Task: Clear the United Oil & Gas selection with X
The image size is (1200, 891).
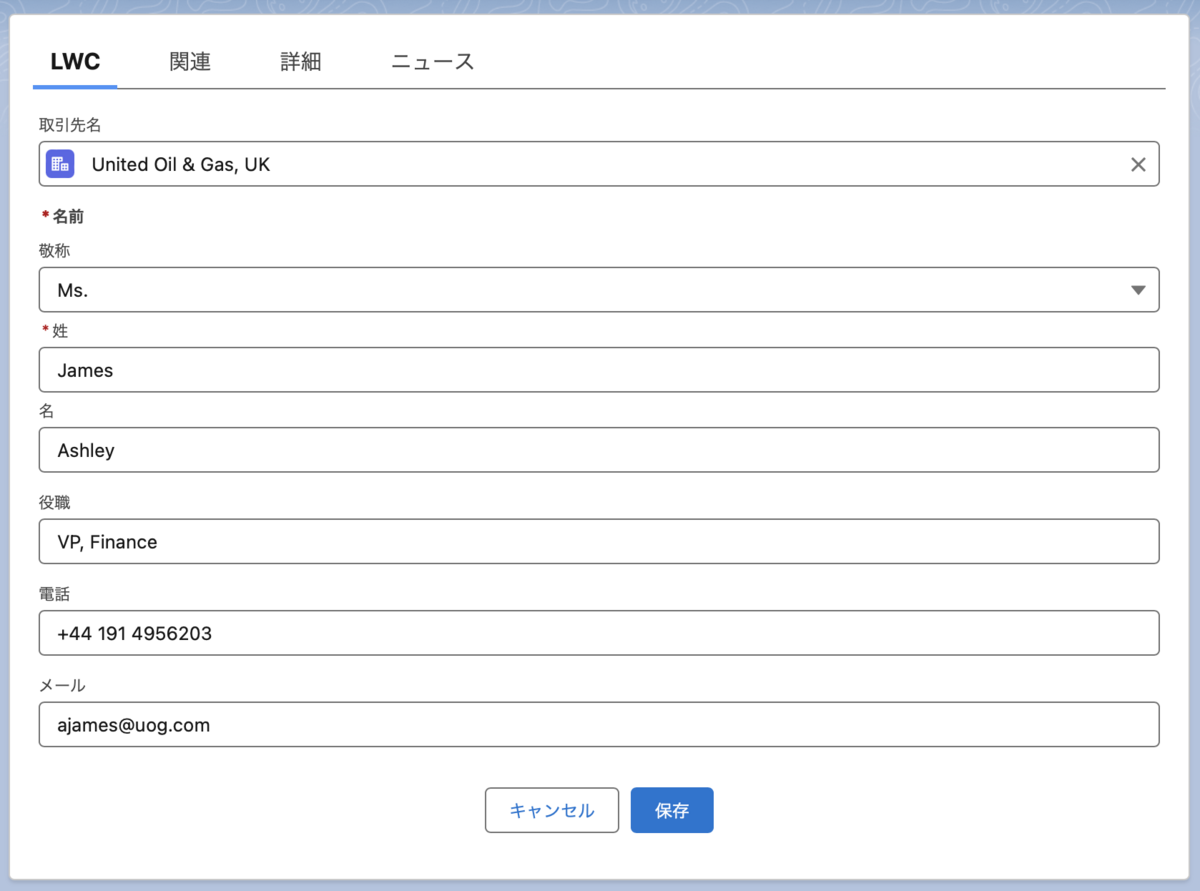Action: tap(1138, 165)
